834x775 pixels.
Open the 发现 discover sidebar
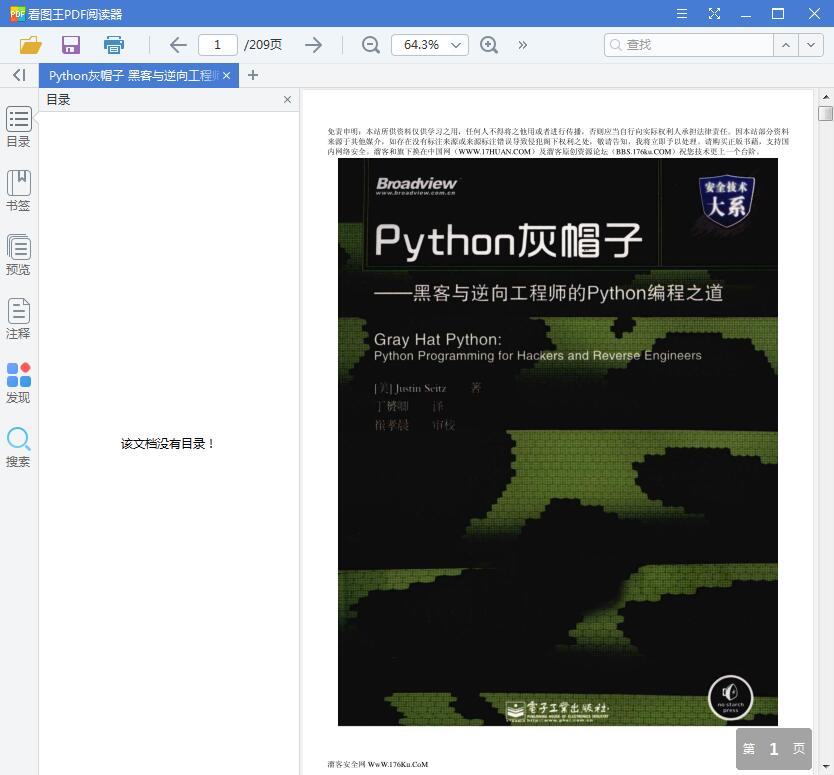18,382
